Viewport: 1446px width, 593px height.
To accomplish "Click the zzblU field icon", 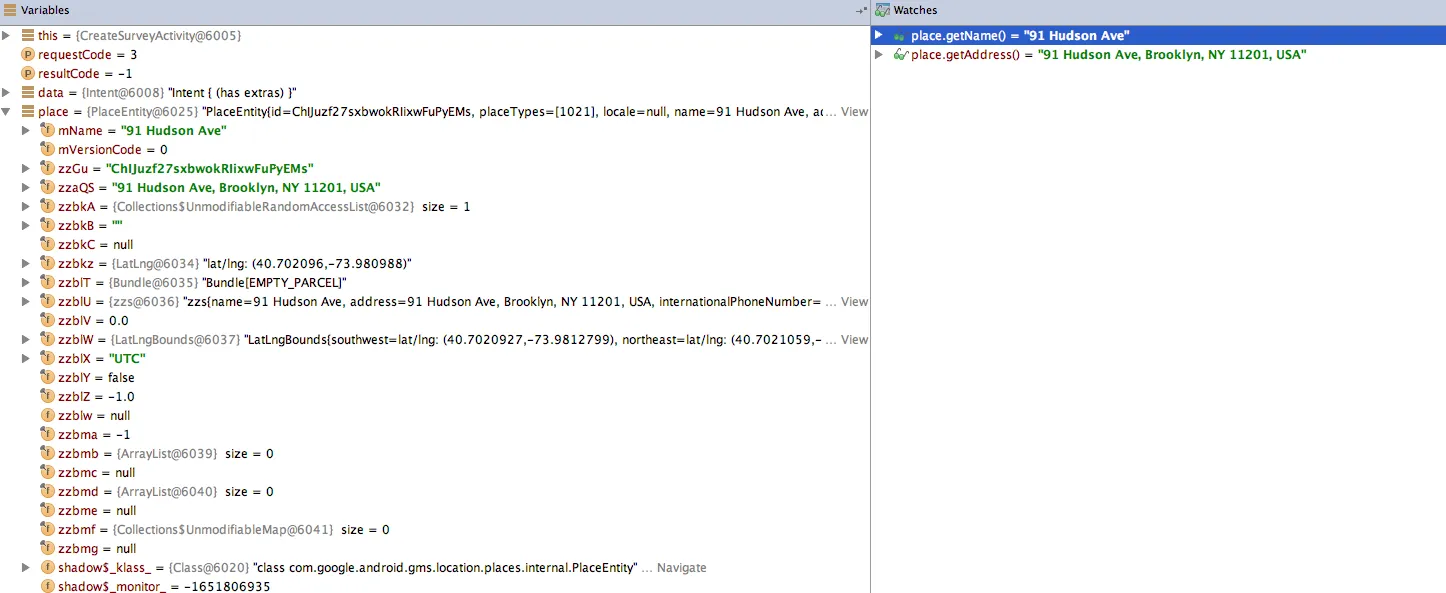I will click(x=47, y=301).
